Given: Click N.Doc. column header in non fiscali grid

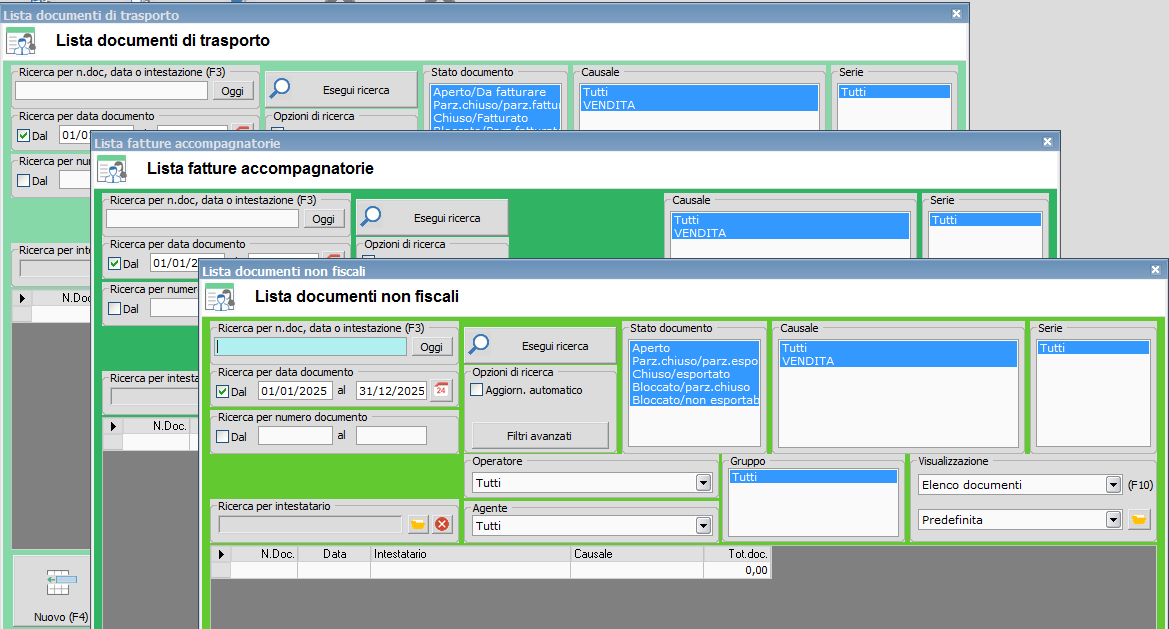Looking at the screenshot, I should coord(264,554).
